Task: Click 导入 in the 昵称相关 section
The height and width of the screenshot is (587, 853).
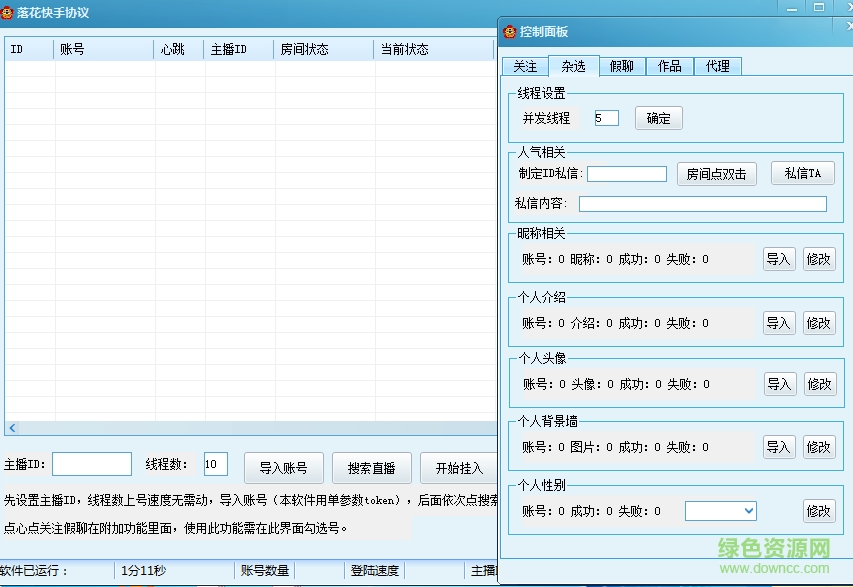Action: (778, 258)
